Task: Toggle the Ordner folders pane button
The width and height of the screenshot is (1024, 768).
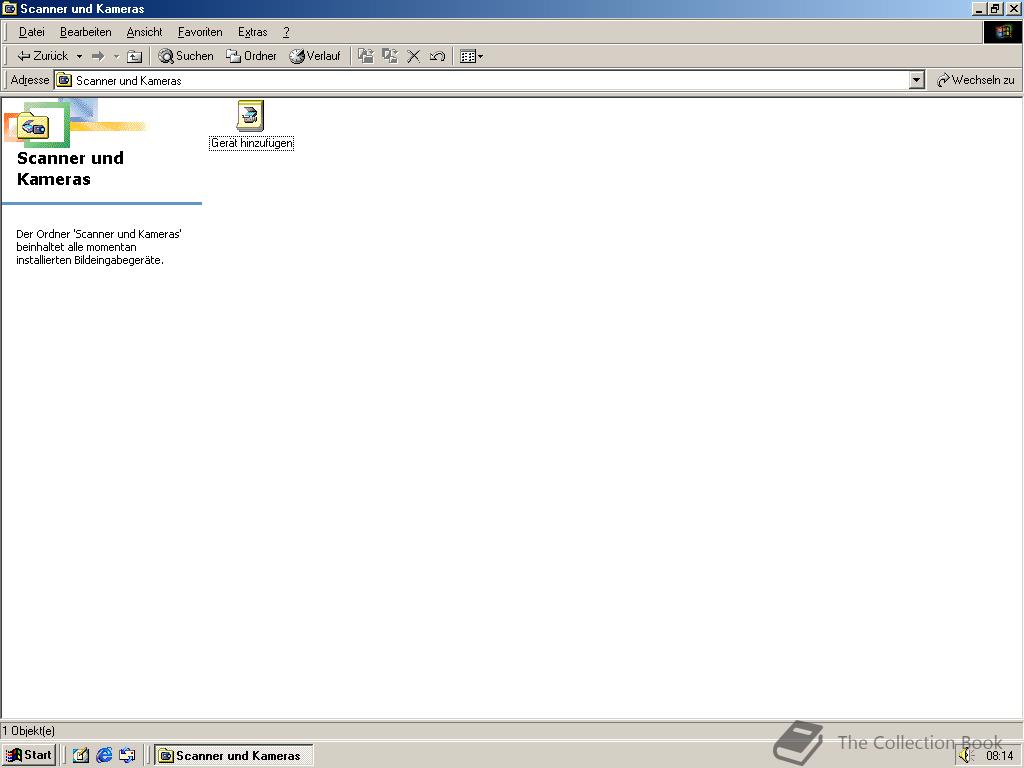Action: coord(251,56)
